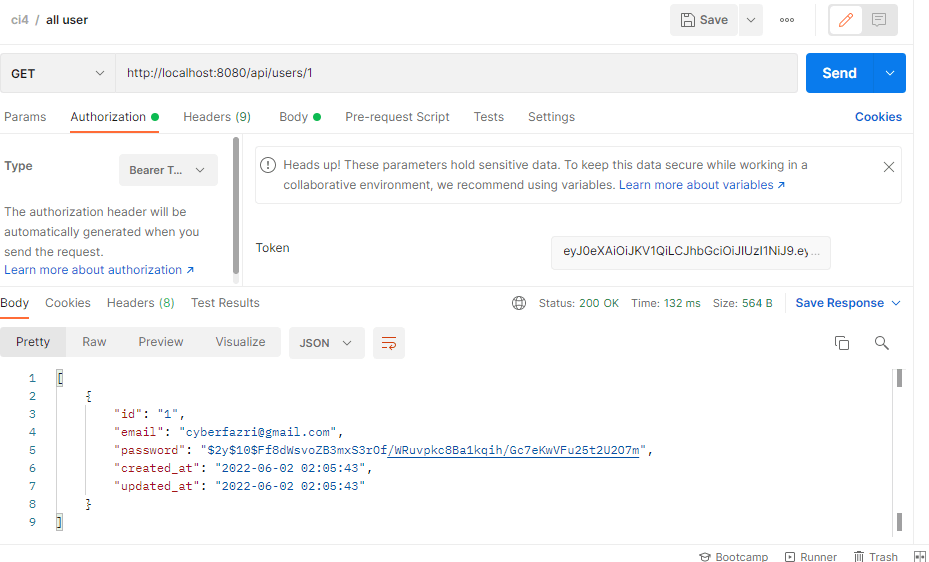Switch to the Visualize view

pos(241,342)
